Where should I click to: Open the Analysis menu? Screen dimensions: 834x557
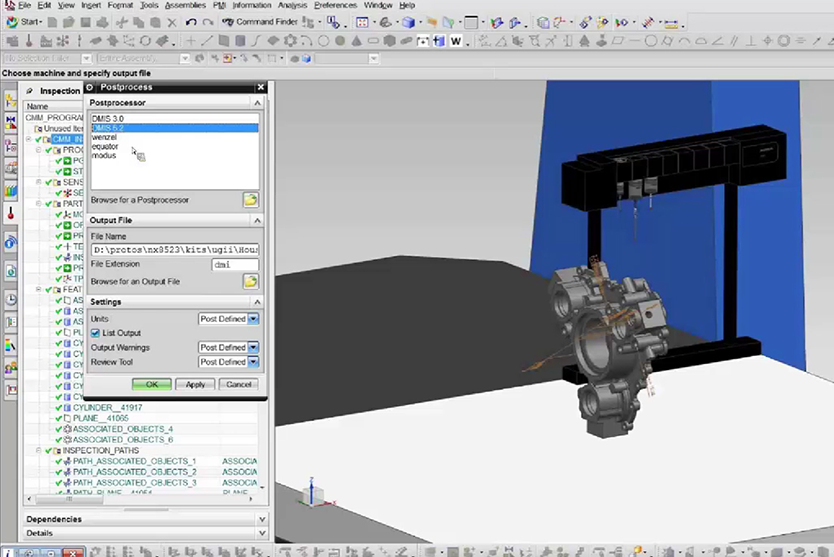(292, 5)
